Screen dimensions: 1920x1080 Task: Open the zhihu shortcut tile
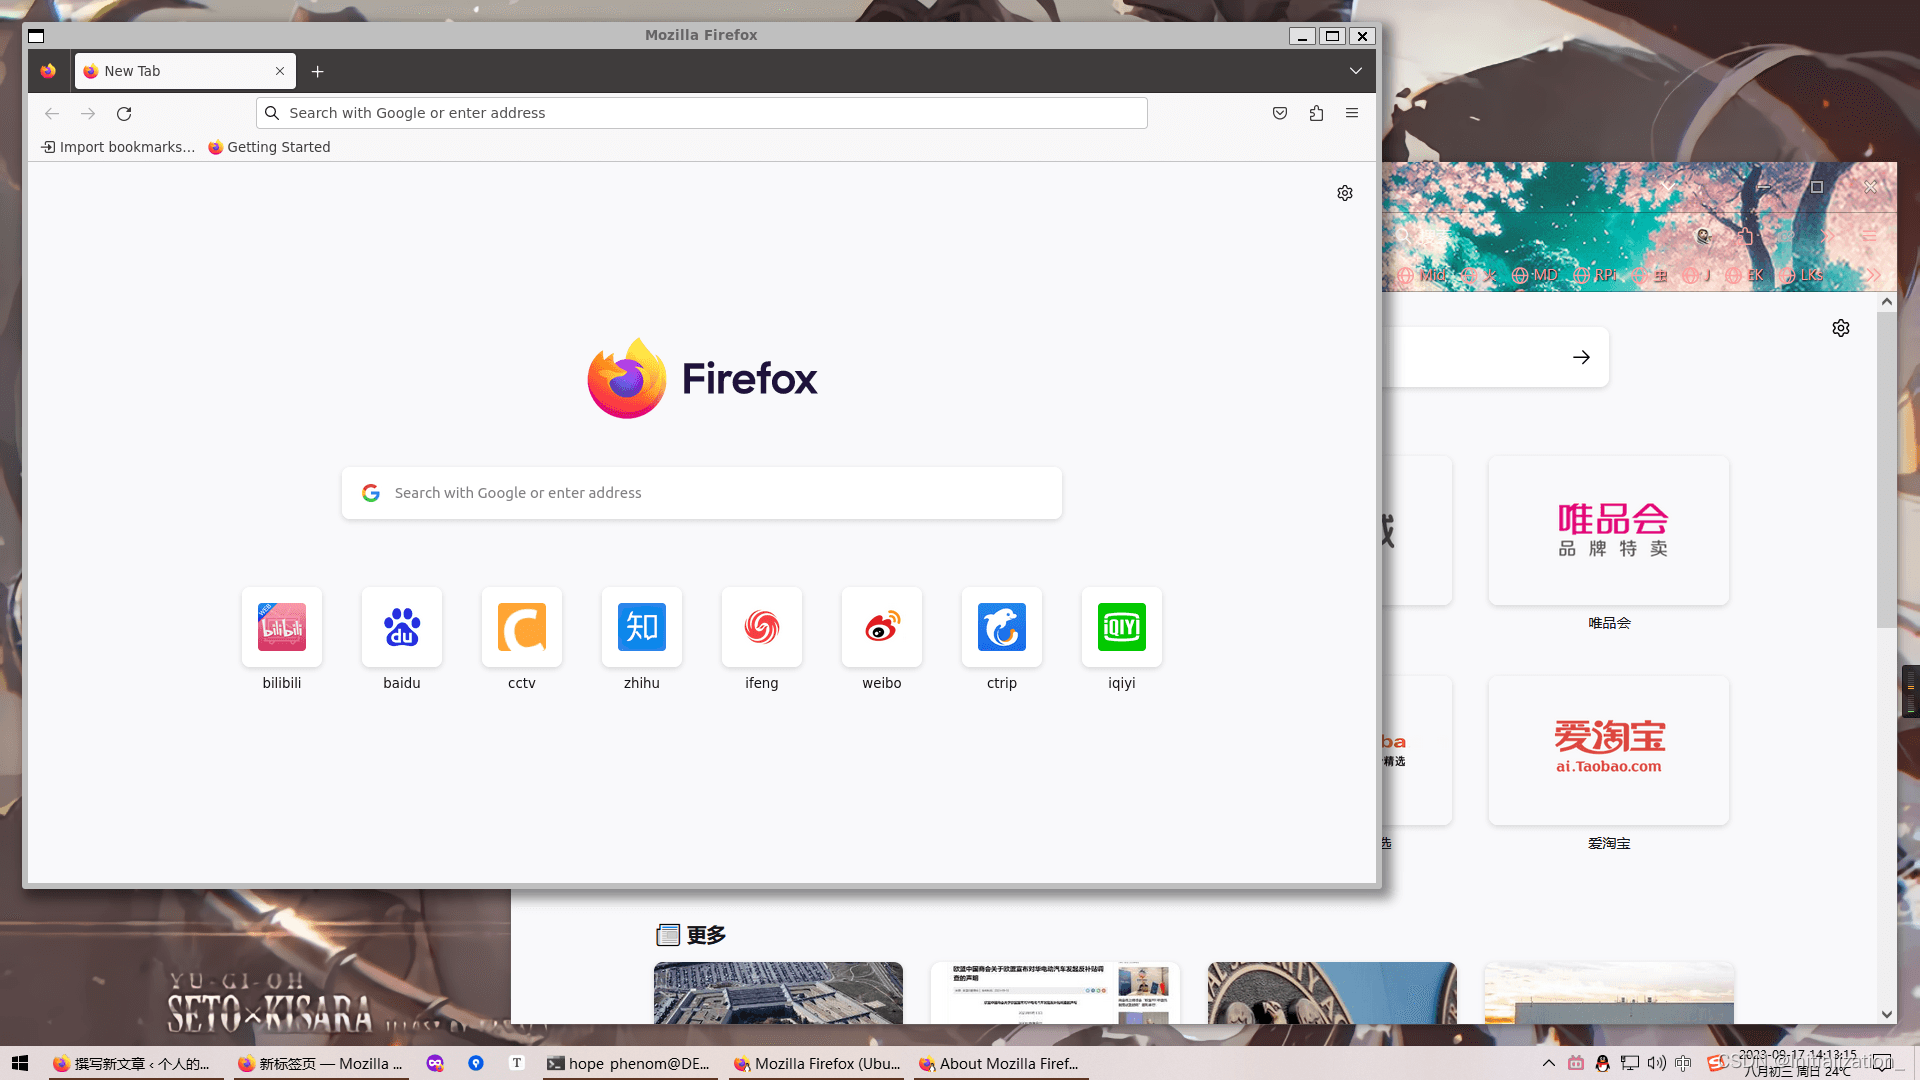[642, 628]
